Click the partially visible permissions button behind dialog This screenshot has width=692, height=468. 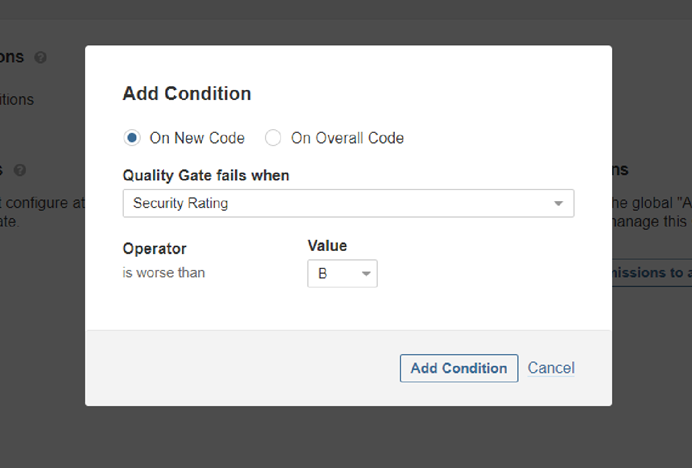point(652,273)
